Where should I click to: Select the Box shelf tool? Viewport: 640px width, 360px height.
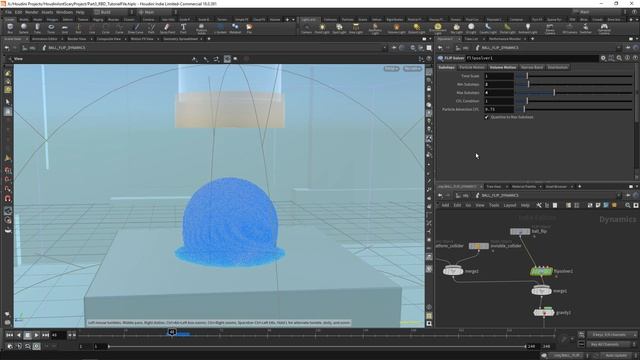(10, 28)
